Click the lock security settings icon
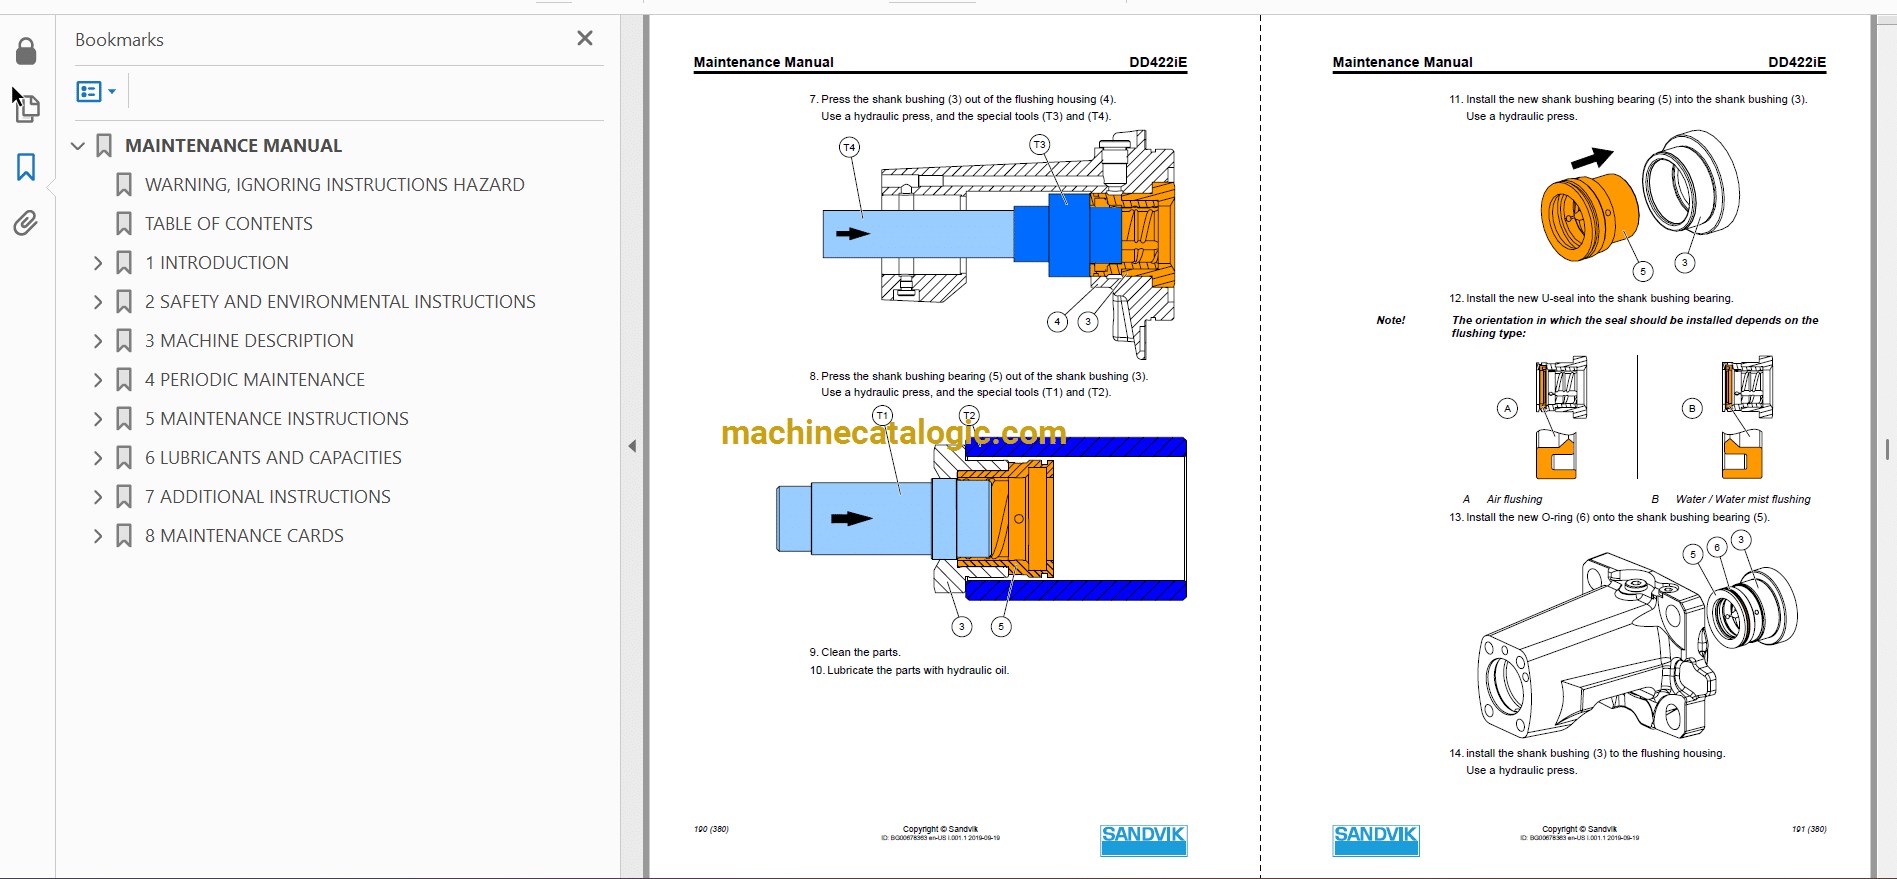Image resolution: width=1897 pixels, height=879 pixels. point(26,51)
